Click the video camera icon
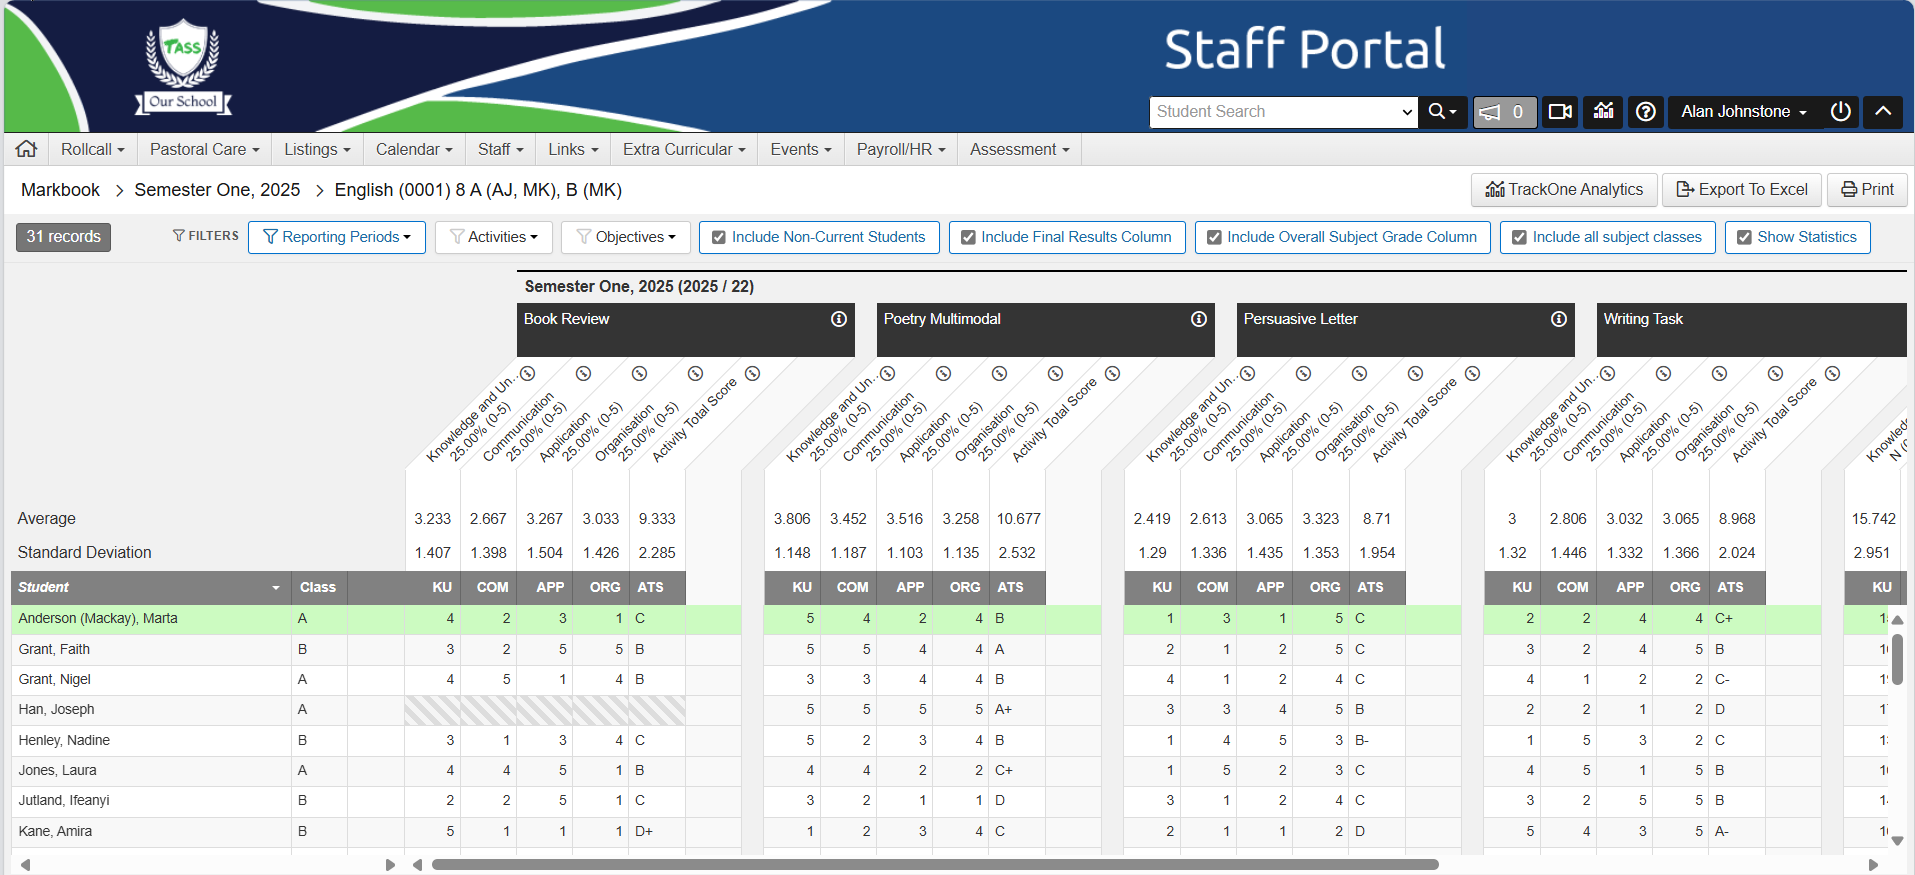The width and height of the screenshot is (1915, 875). (x=1560, y=112)
